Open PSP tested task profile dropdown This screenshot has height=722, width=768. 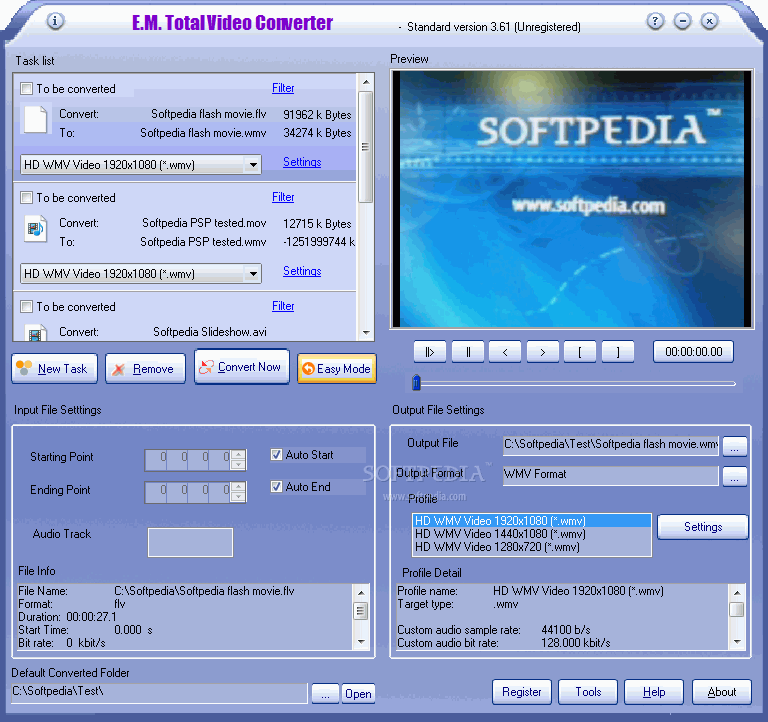coord(253,273)
